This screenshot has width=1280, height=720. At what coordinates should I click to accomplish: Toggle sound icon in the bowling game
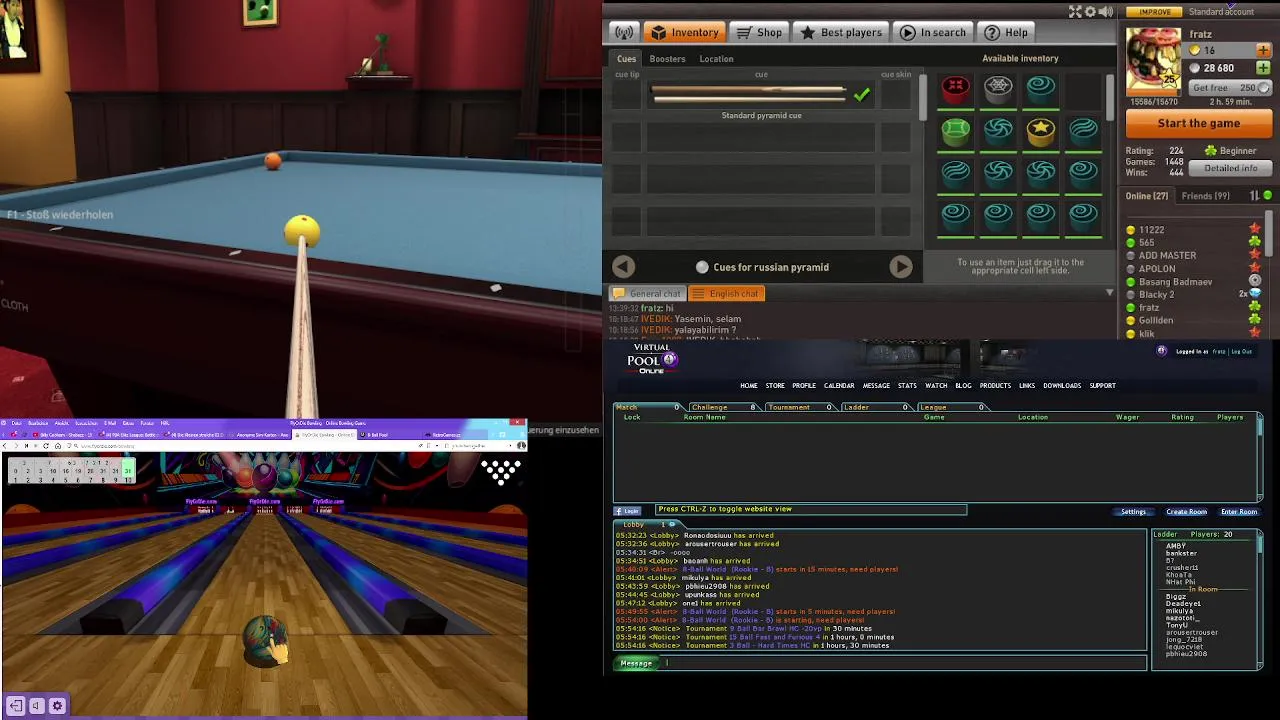36,706
